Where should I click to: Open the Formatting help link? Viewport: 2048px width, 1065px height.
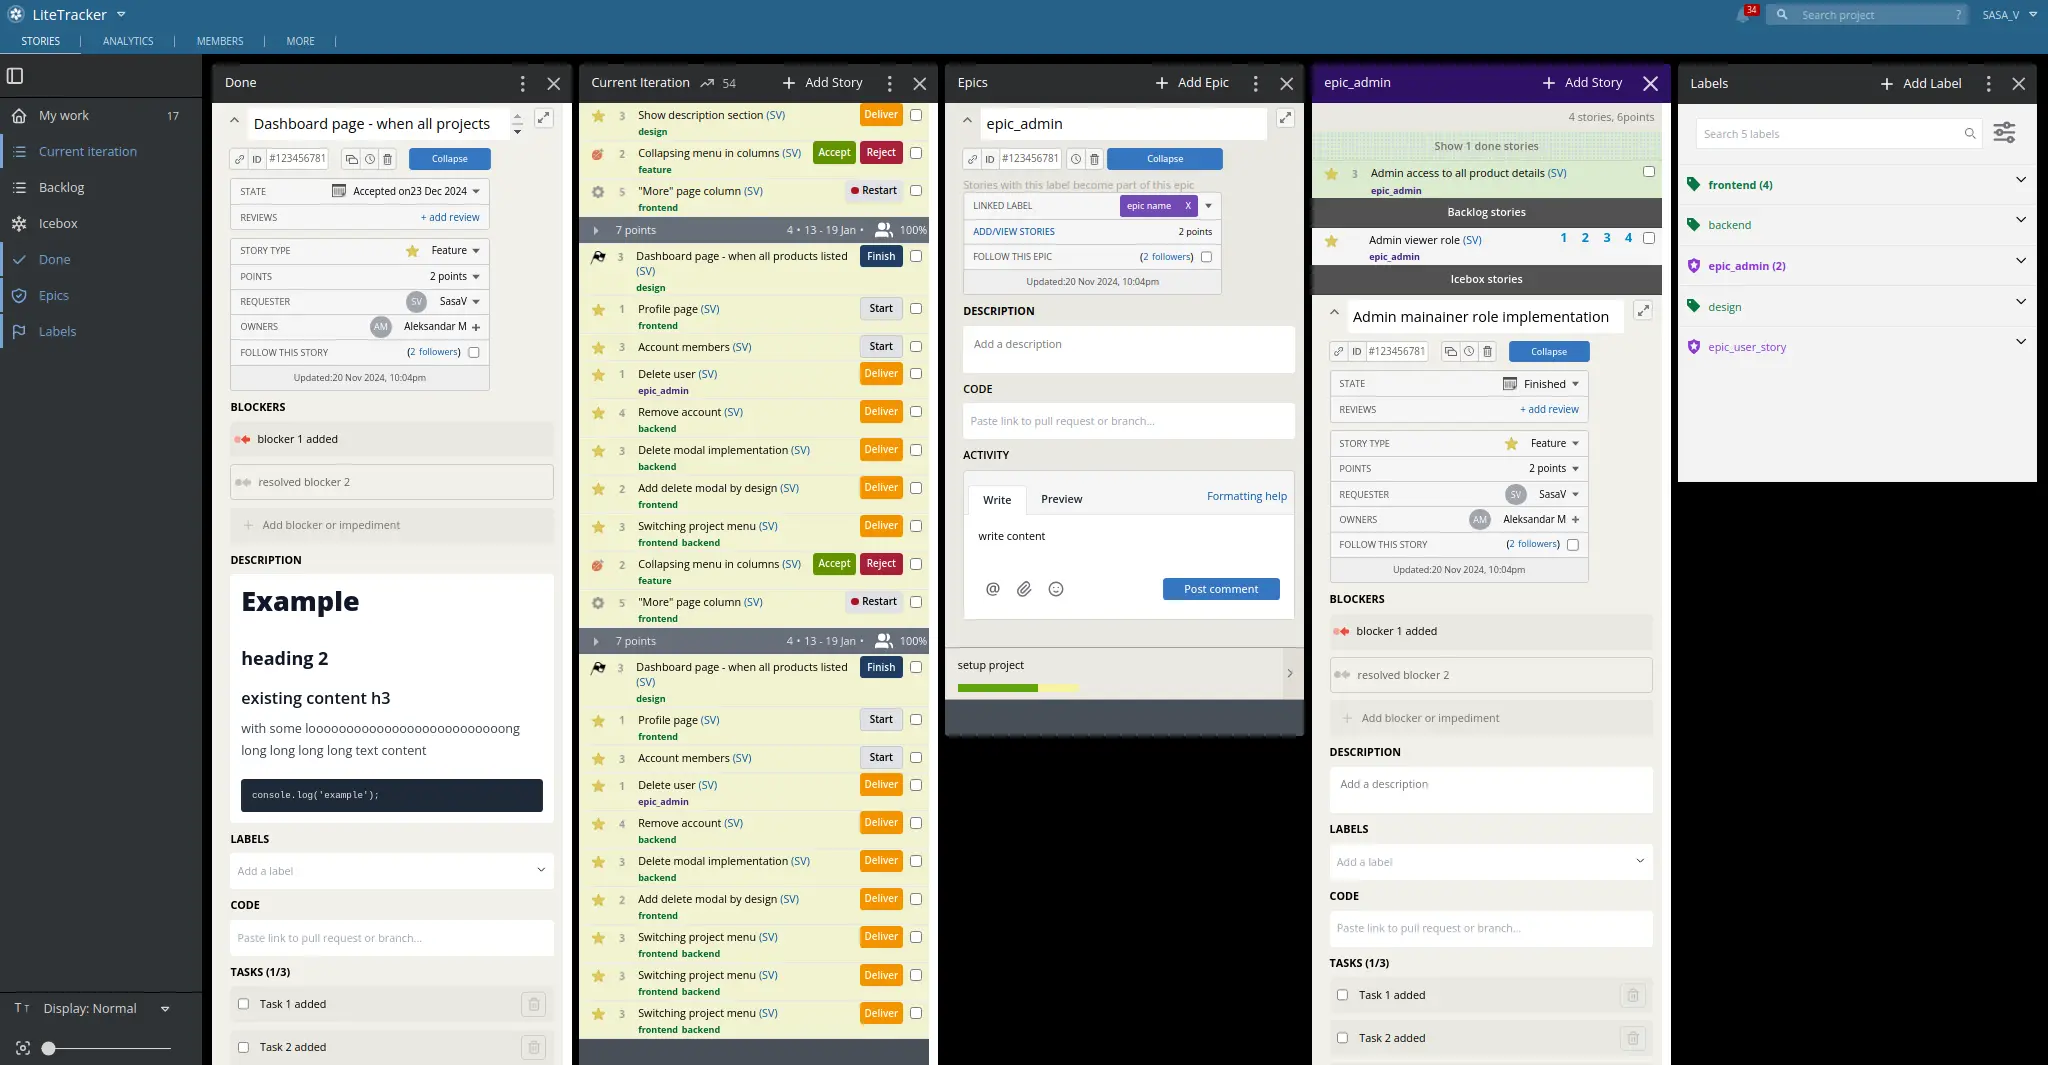1246,496
